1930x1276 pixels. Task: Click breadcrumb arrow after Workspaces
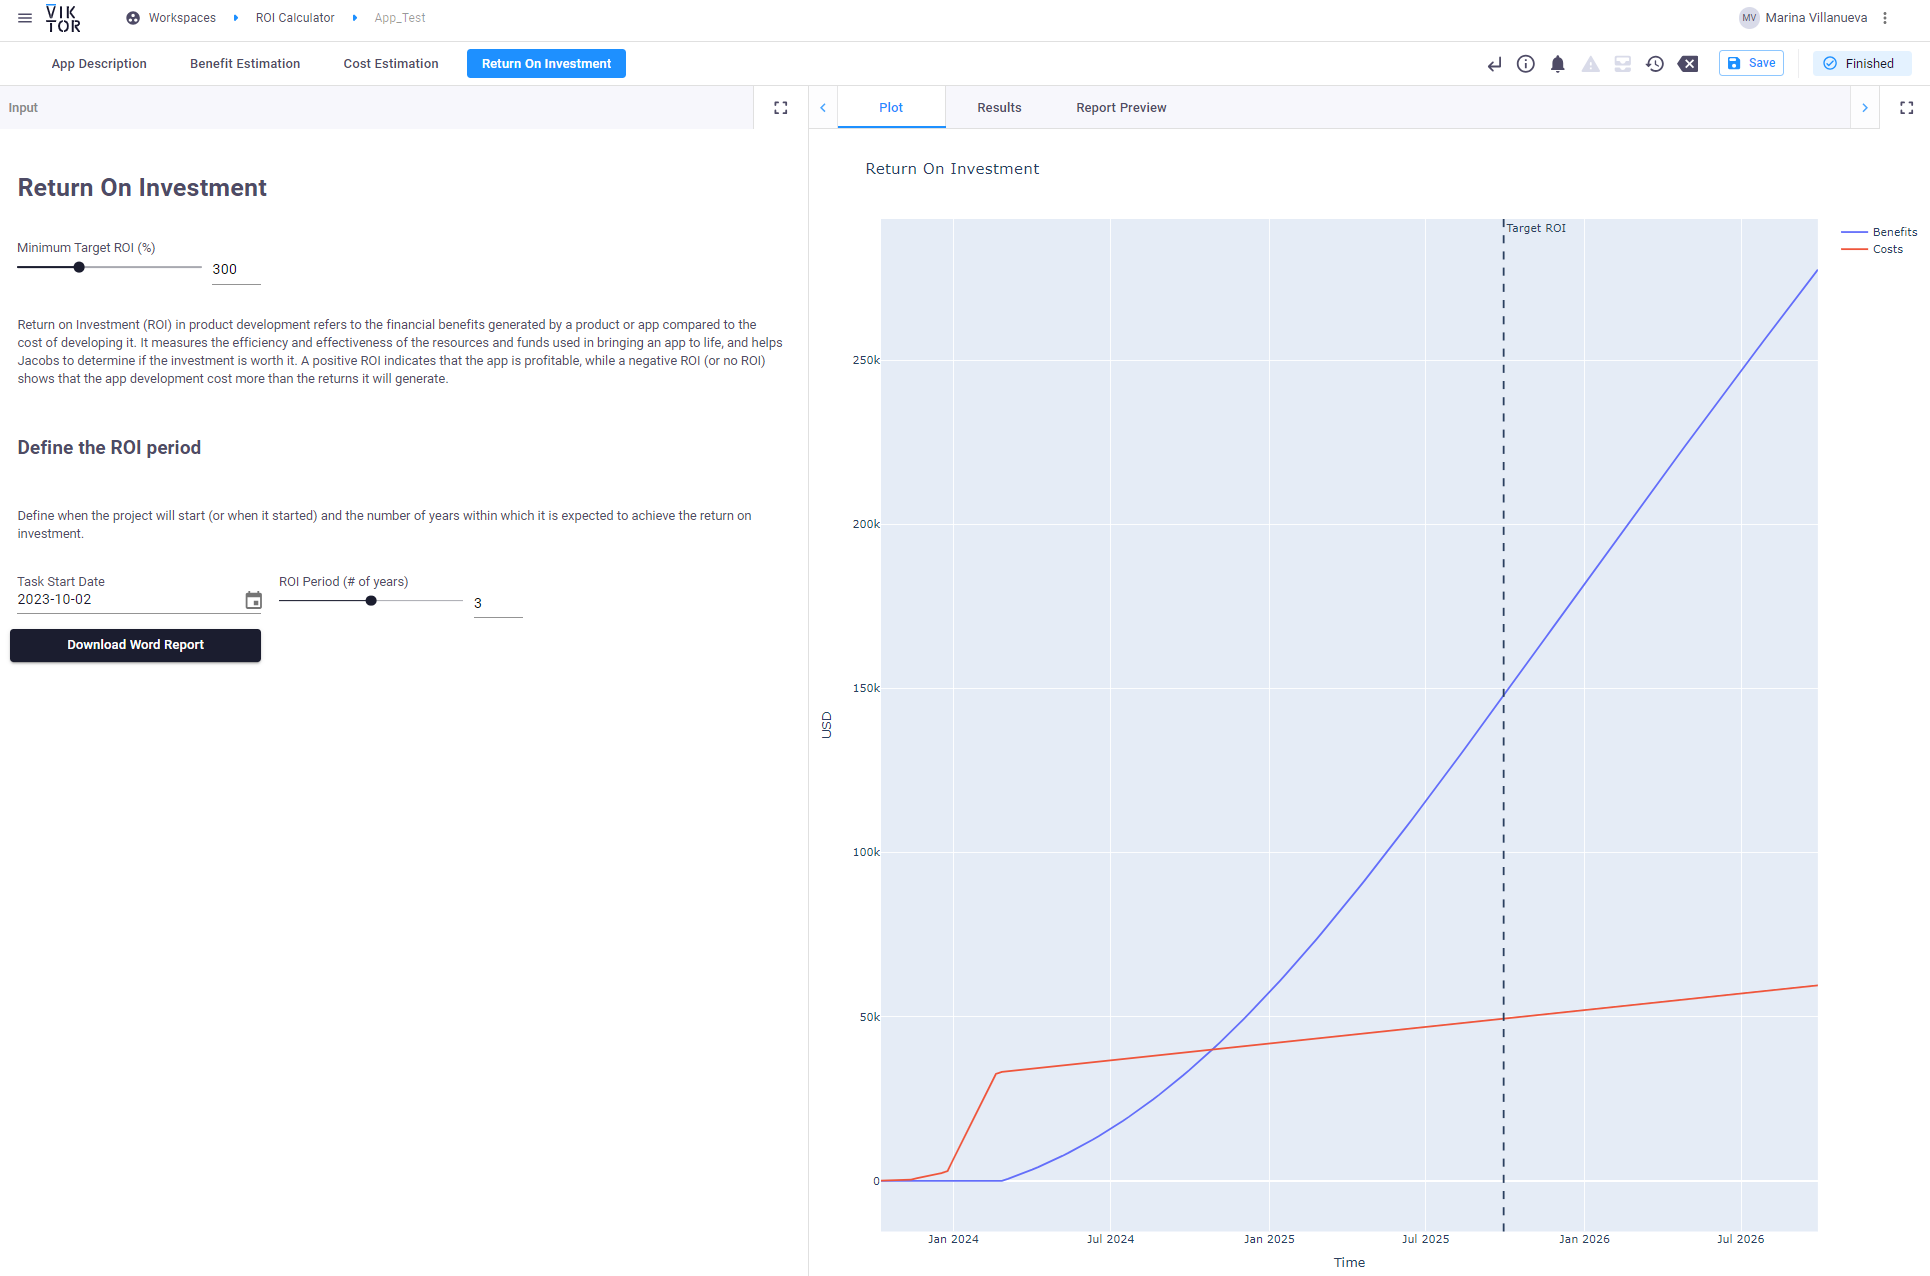236,18
